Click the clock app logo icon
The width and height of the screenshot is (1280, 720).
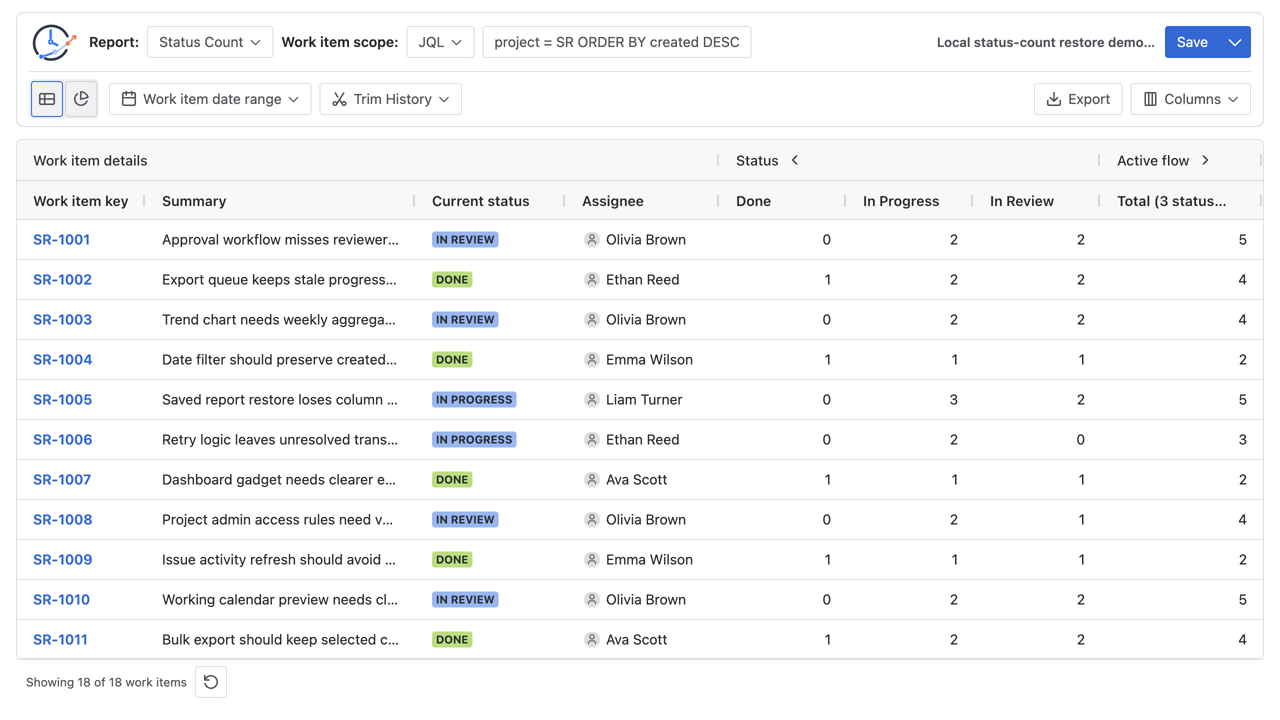[54, 42]
